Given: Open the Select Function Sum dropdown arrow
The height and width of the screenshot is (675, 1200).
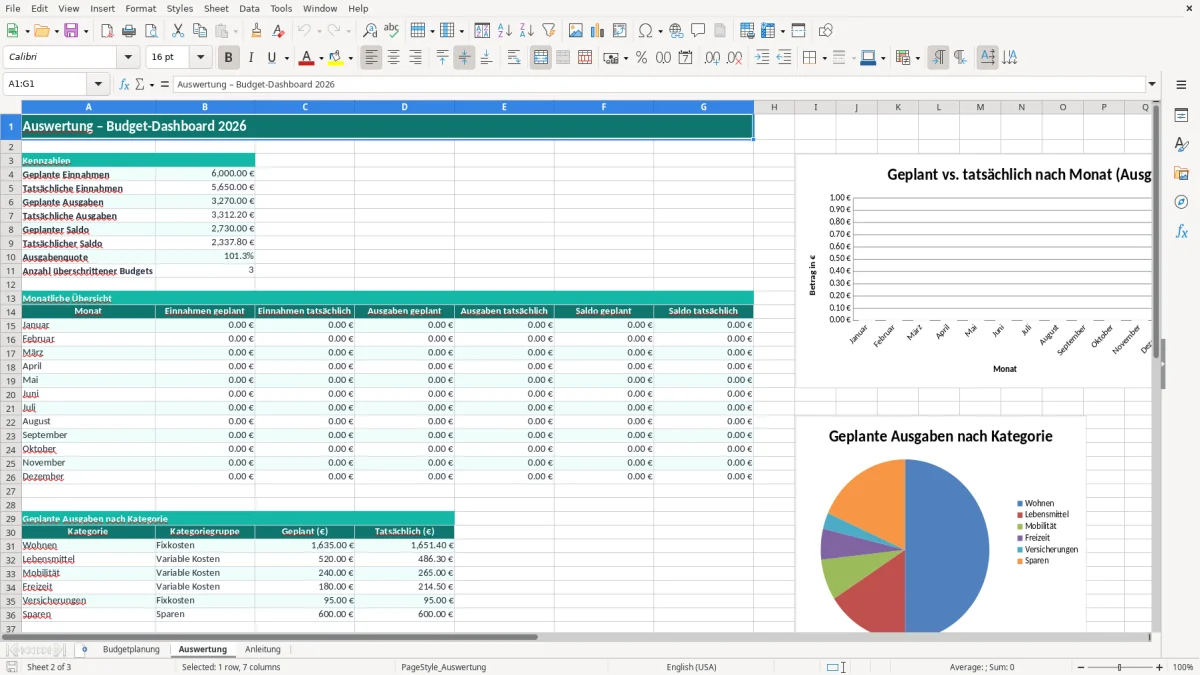Looking at the screenshot, I should [152, 85].
